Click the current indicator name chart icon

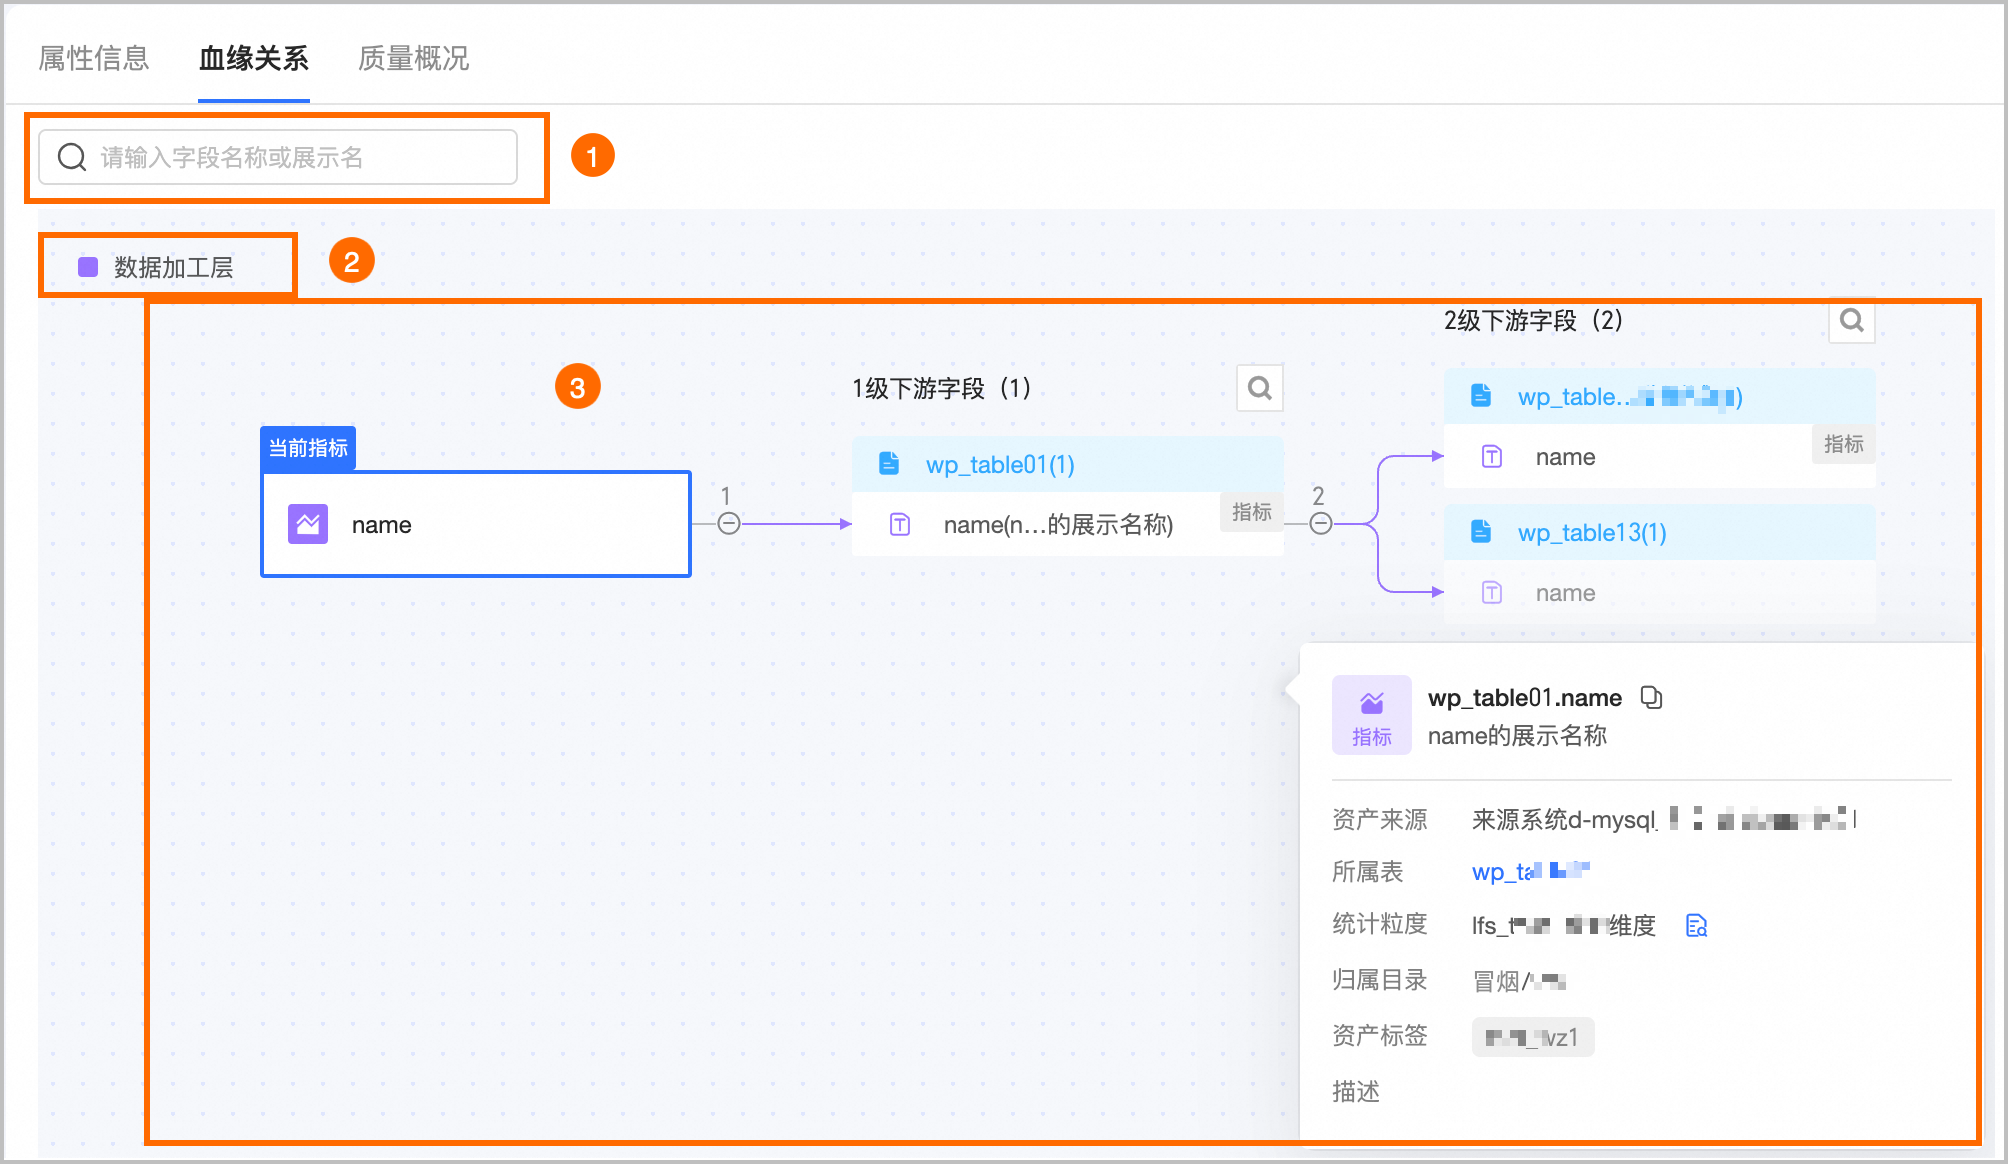308,524
